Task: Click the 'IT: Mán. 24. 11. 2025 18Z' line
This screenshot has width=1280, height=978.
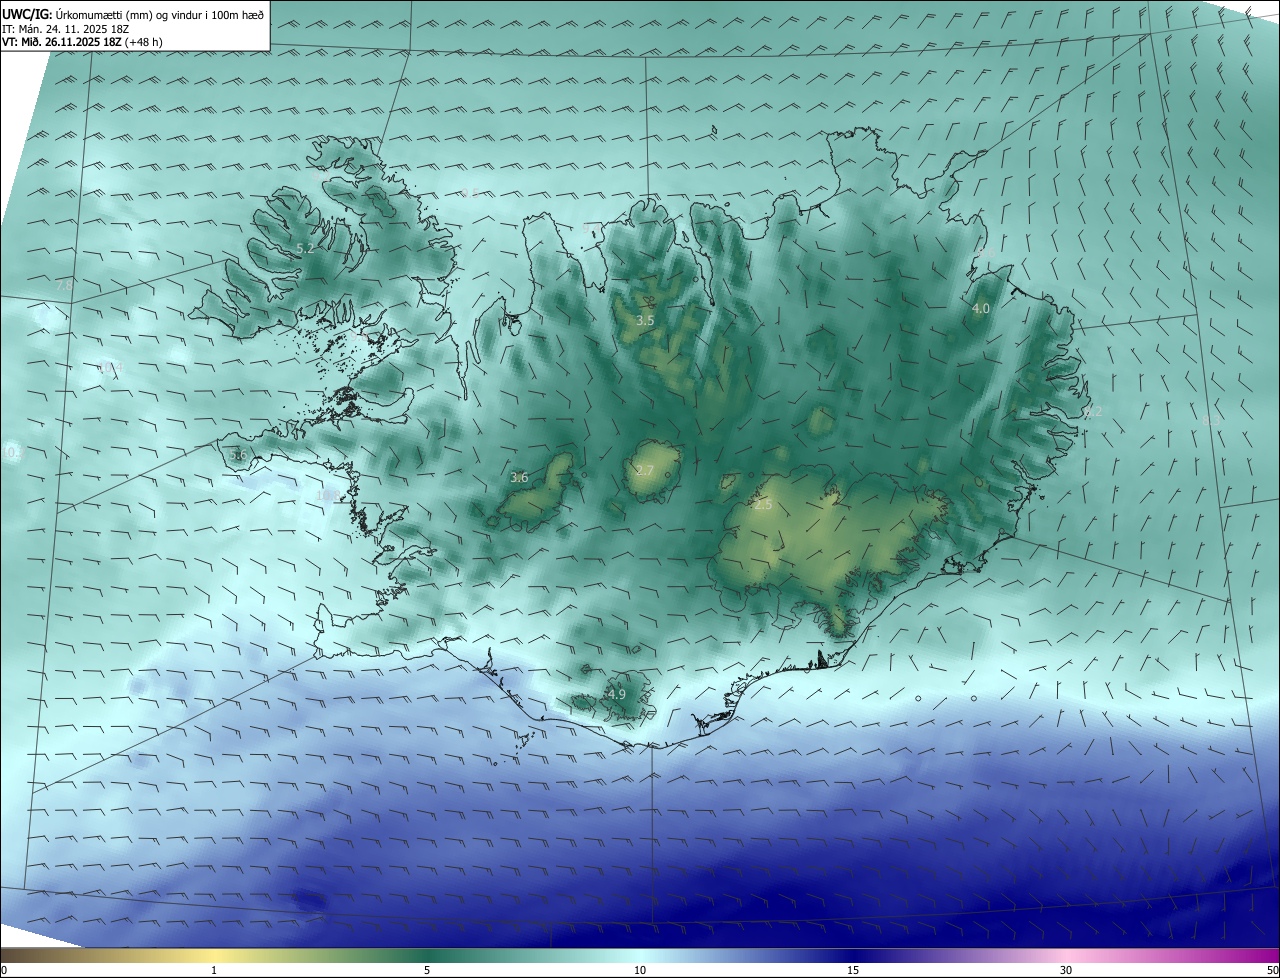Action: tap(64, 29)
